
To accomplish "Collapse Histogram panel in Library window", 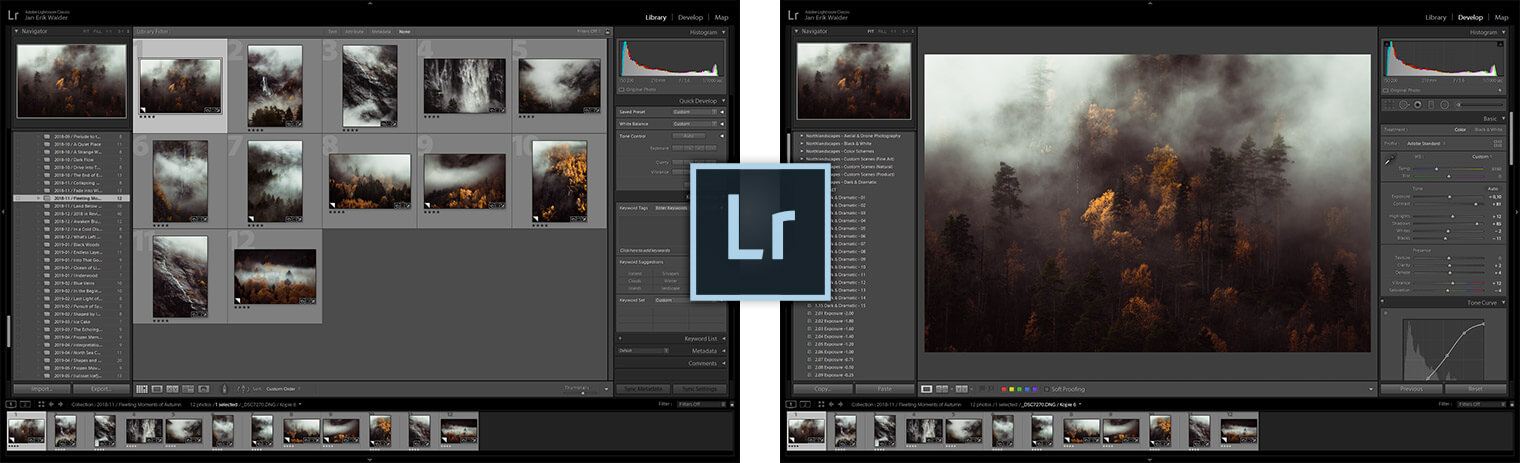I will (x=723, y=32).
